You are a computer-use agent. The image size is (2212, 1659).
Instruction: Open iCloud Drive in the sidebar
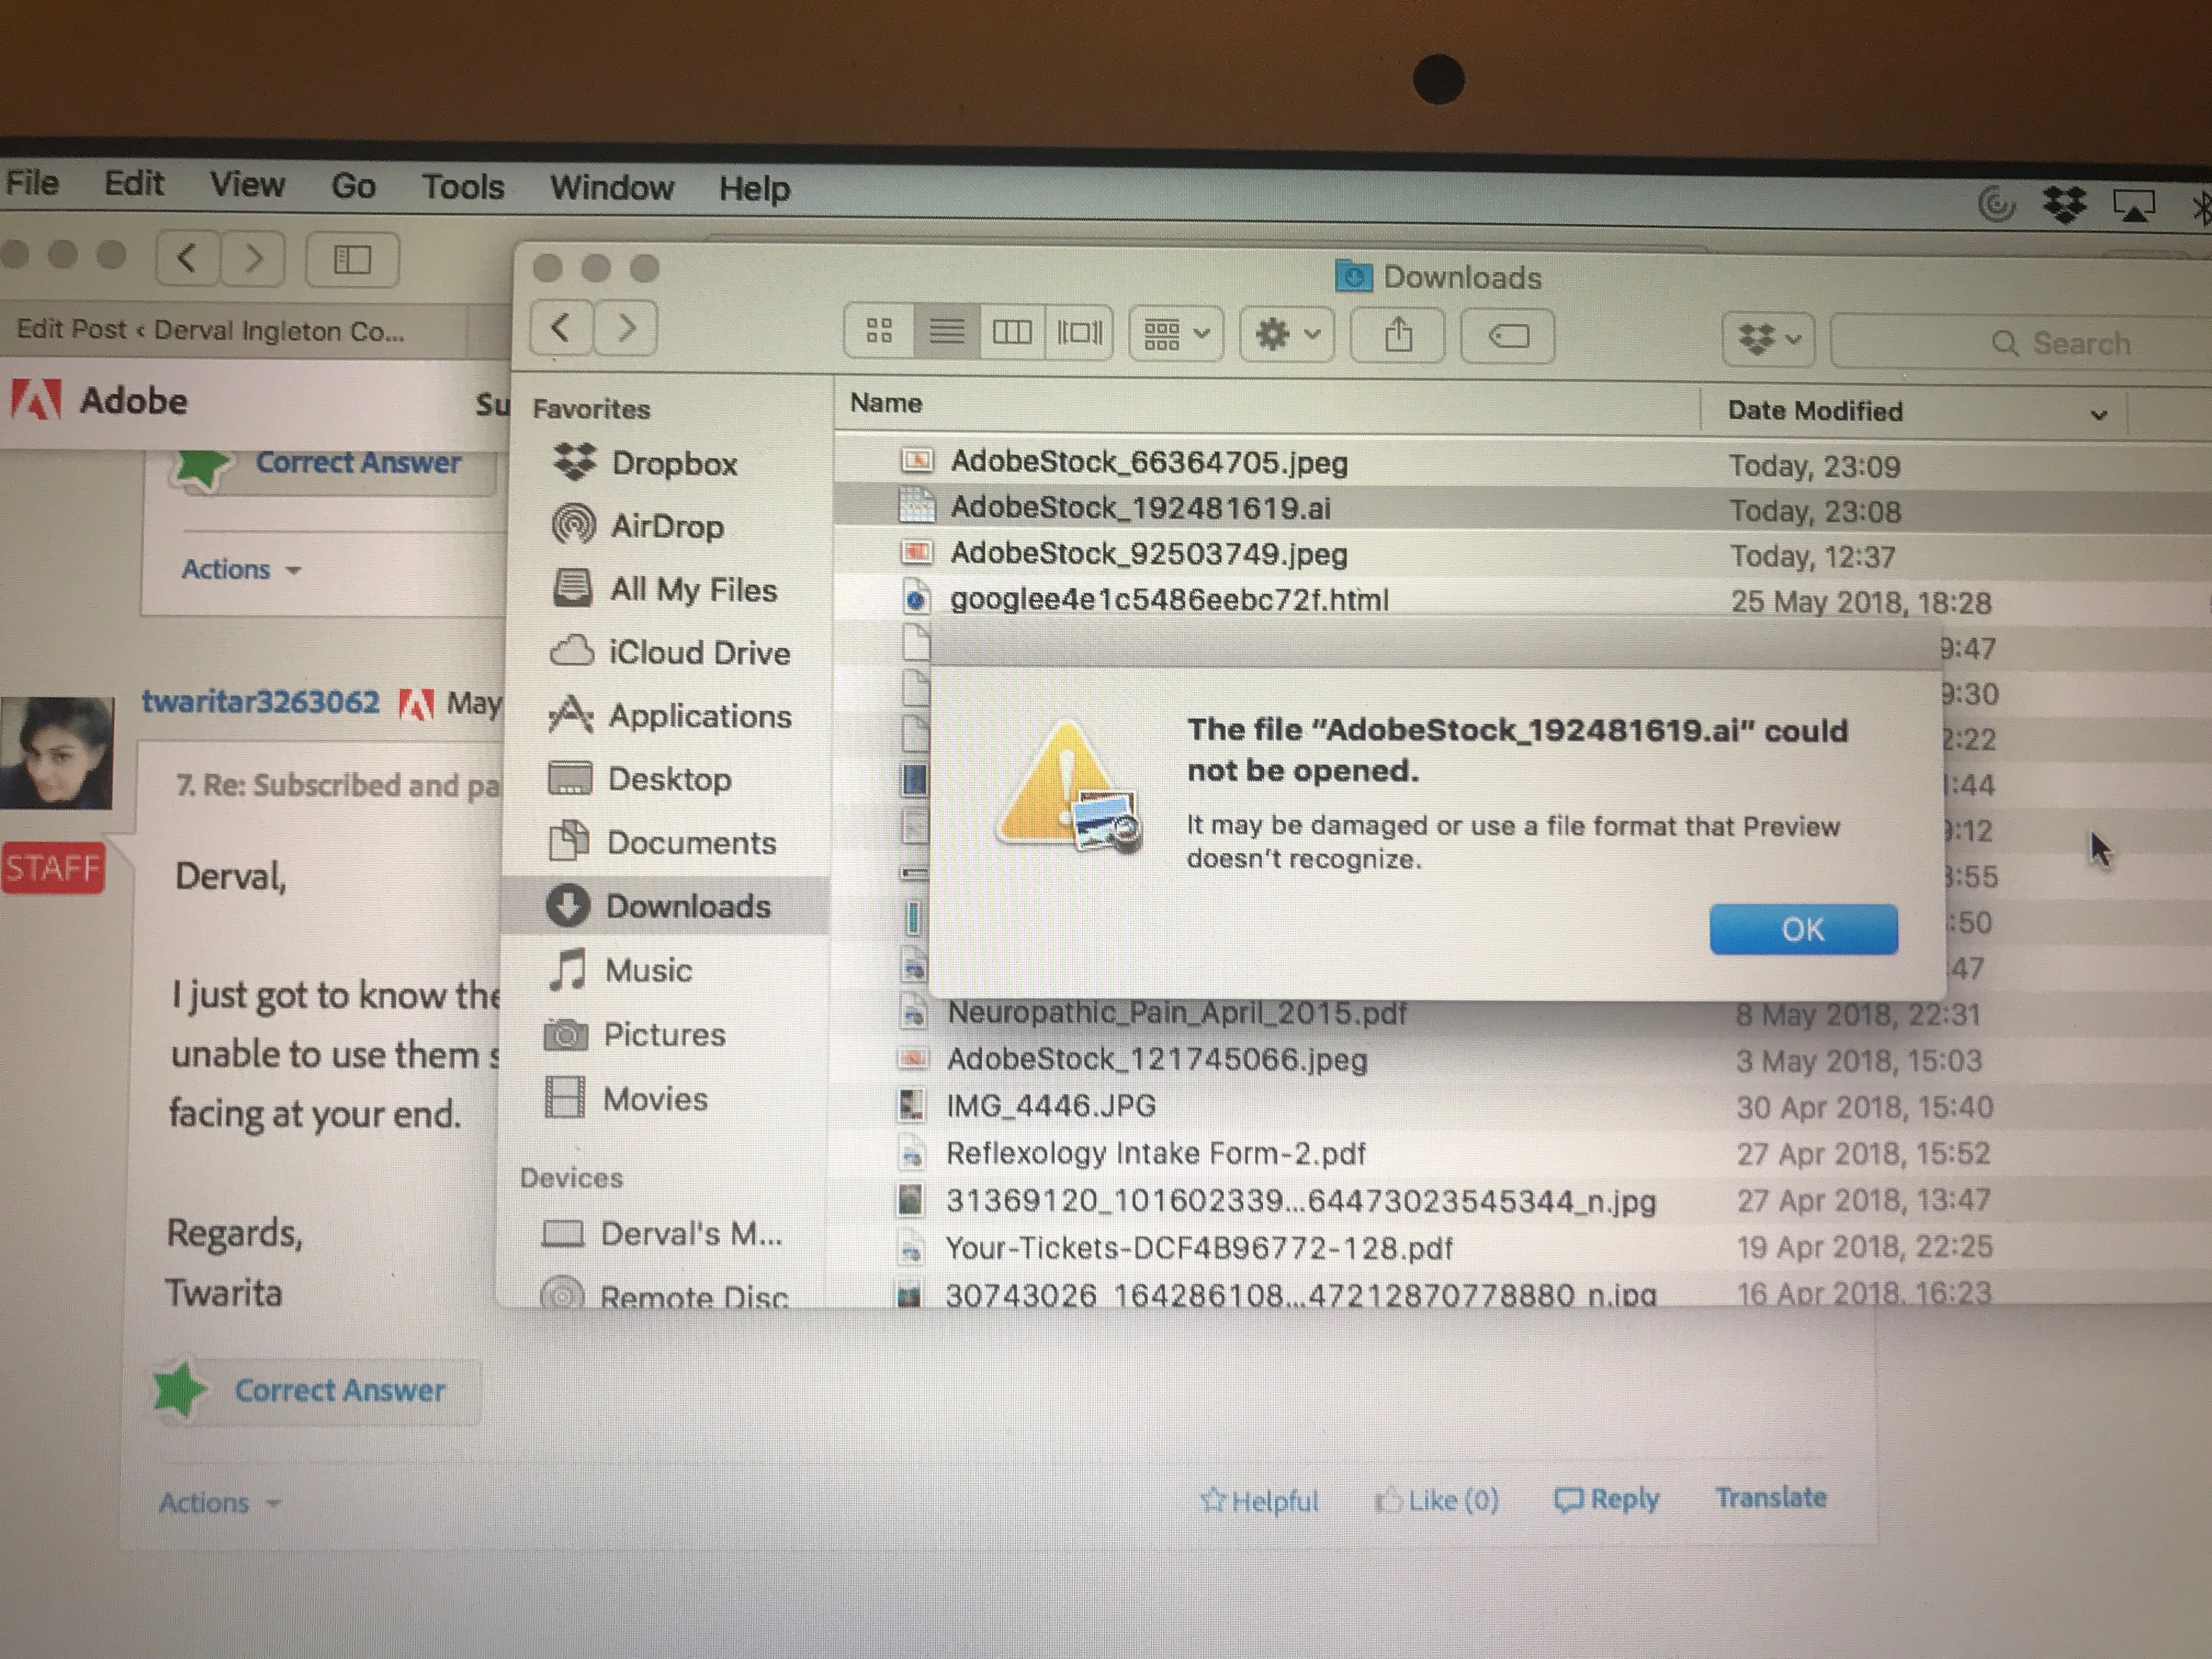pyautogui.click(x=698, y=653)
